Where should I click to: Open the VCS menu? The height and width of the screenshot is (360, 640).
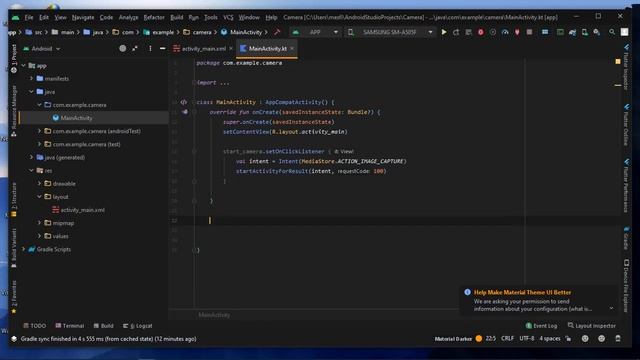[228, 17]
